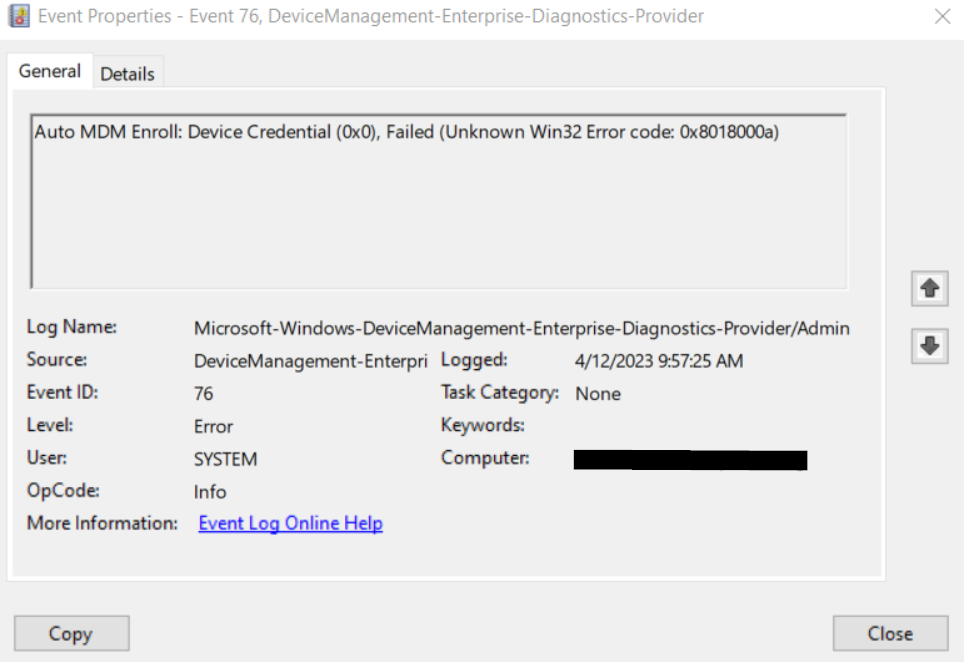This screenshot has width=964, height=662.
Task: Select the Source value DeviceManagement-Enterpri
Action: [310, 361]
